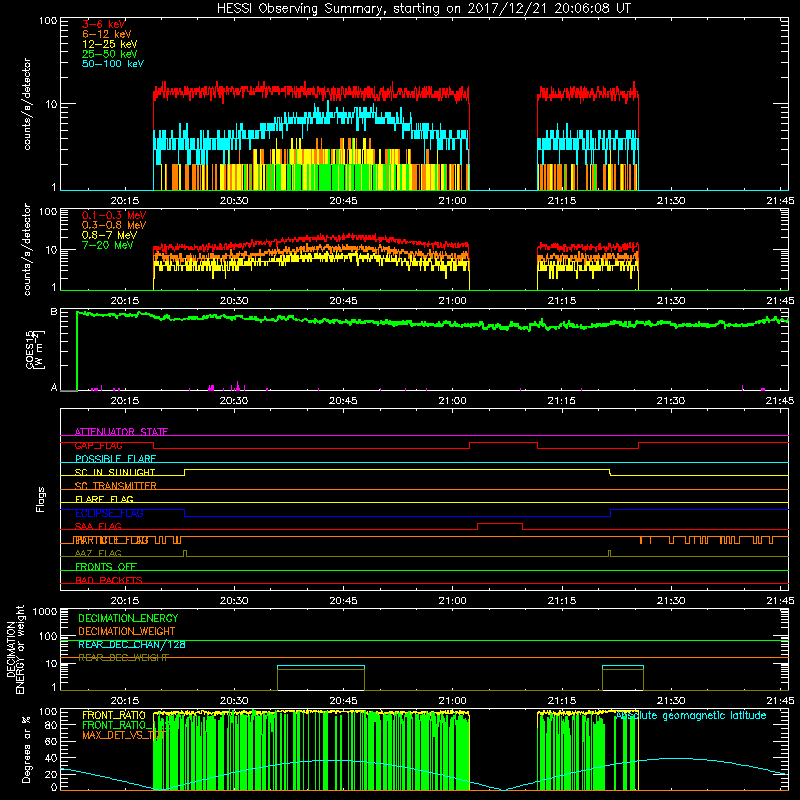Click the HESSI Observing Summary plot title

423,9
